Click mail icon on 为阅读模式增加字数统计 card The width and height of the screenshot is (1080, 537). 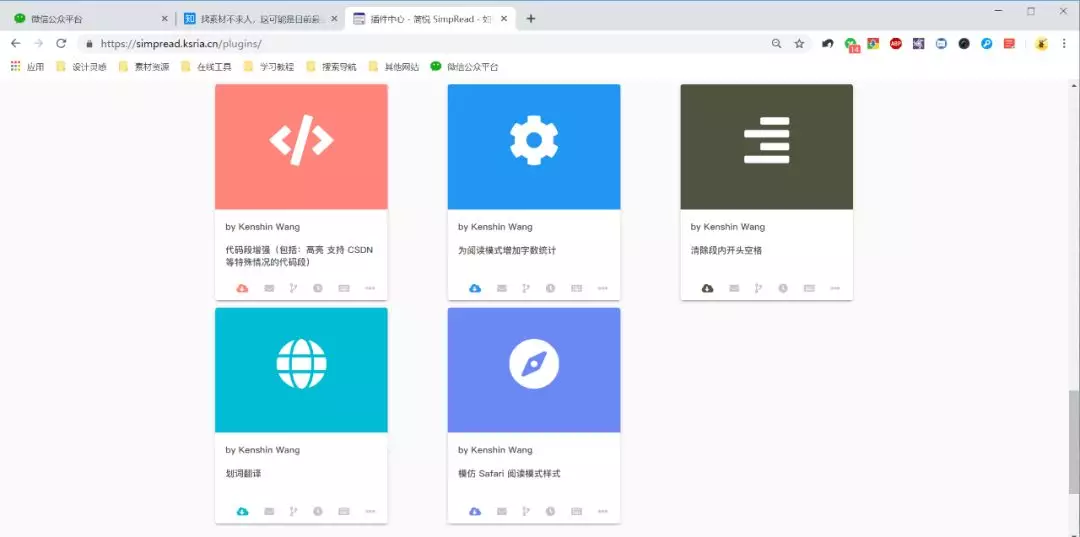click(x=502, y=288)
